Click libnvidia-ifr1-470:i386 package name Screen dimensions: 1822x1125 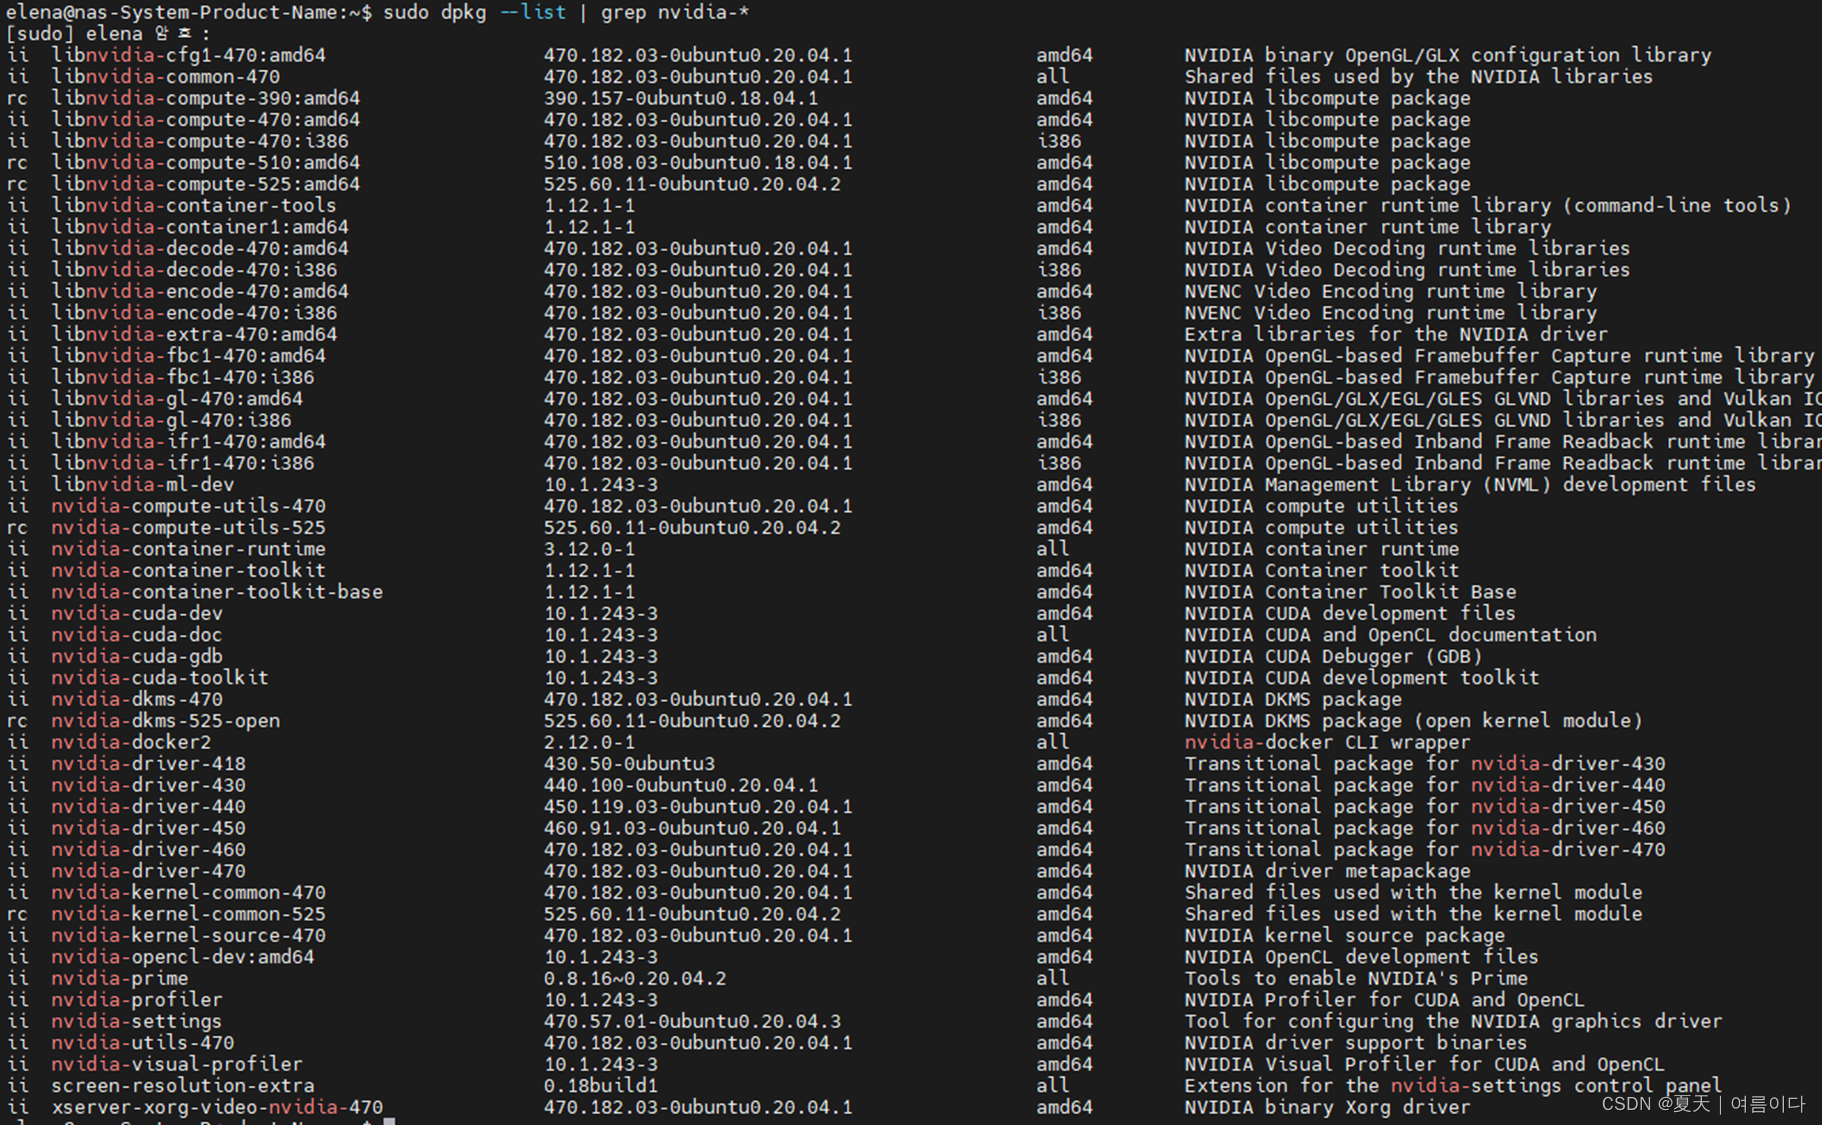[x=183, y=464]
